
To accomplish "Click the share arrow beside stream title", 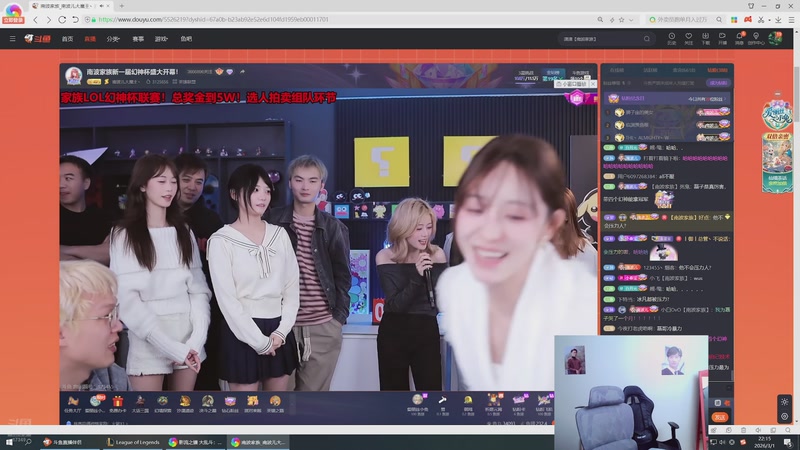I will (242, 72).
